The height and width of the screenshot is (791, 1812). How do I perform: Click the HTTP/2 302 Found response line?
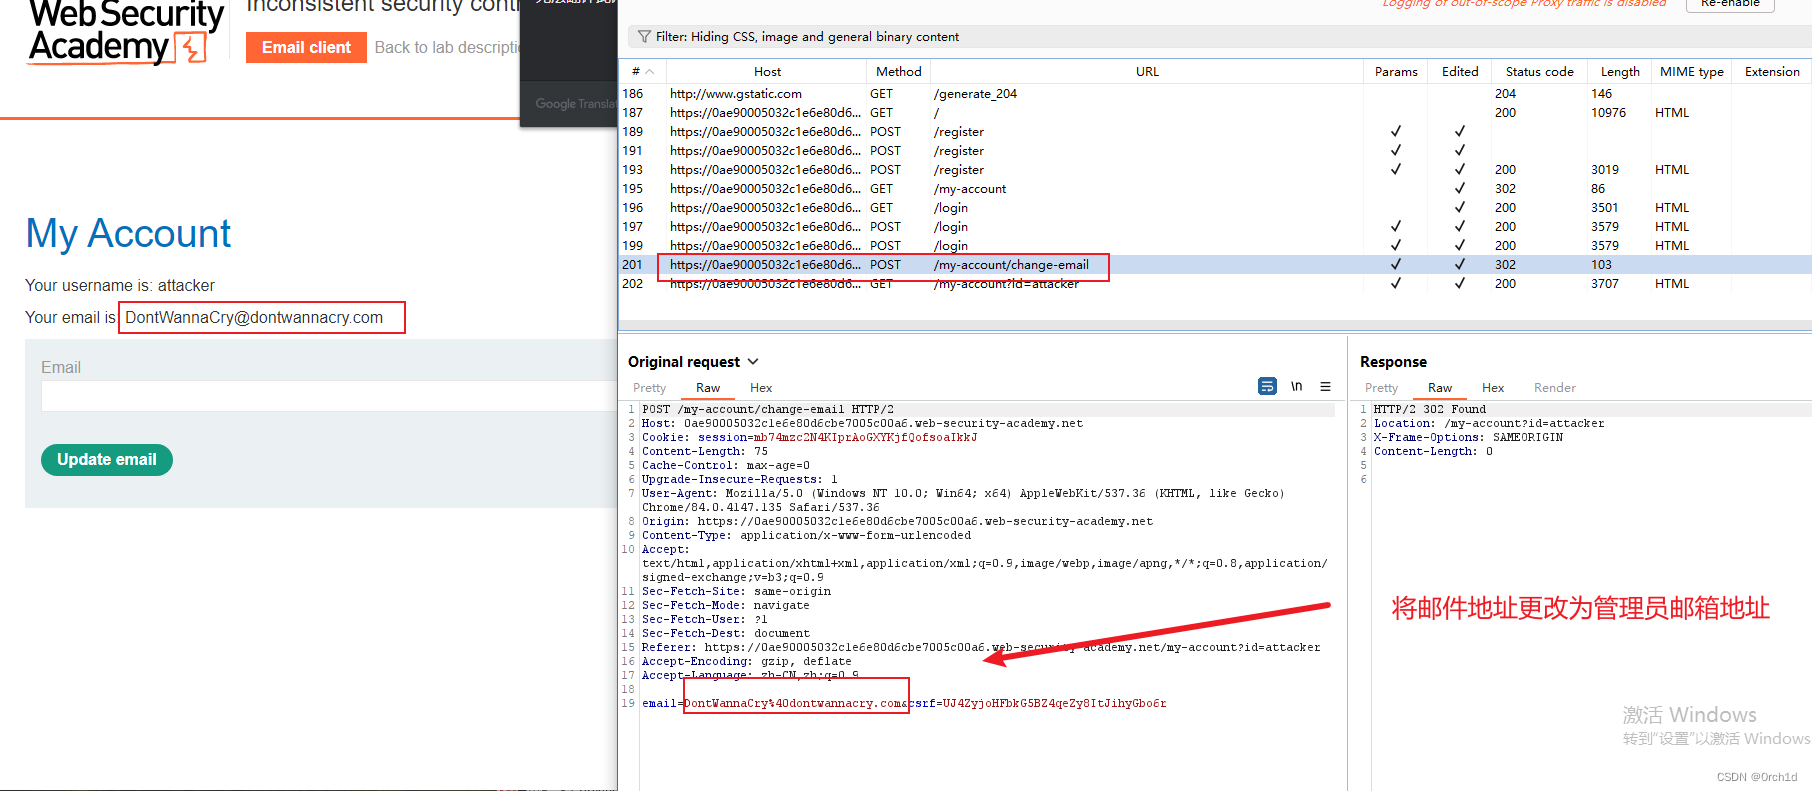coord(1430,410)
